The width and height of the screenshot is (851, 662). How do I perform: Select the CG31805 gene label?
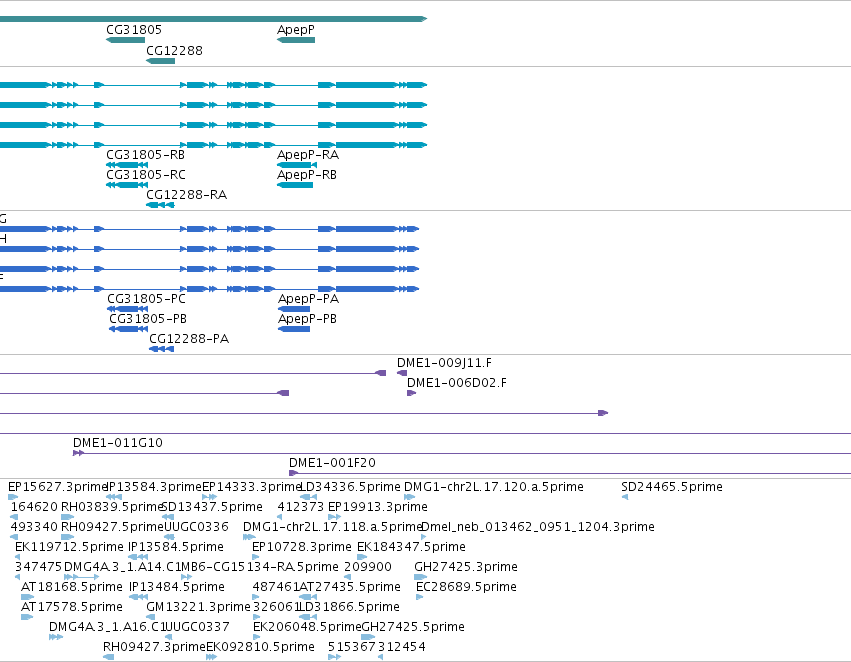point(134,30)
